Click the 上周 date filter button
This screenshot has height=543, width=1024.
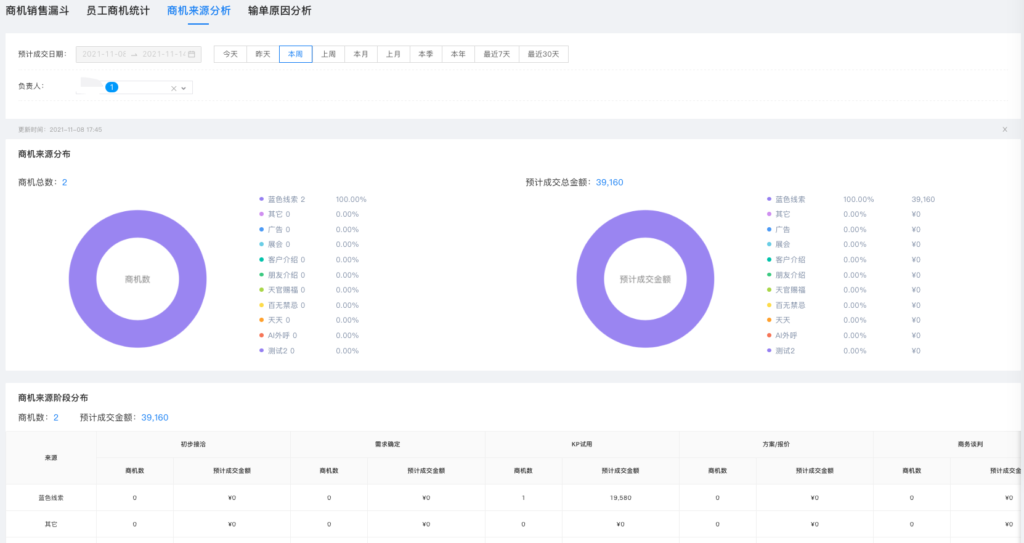point(328,55)
